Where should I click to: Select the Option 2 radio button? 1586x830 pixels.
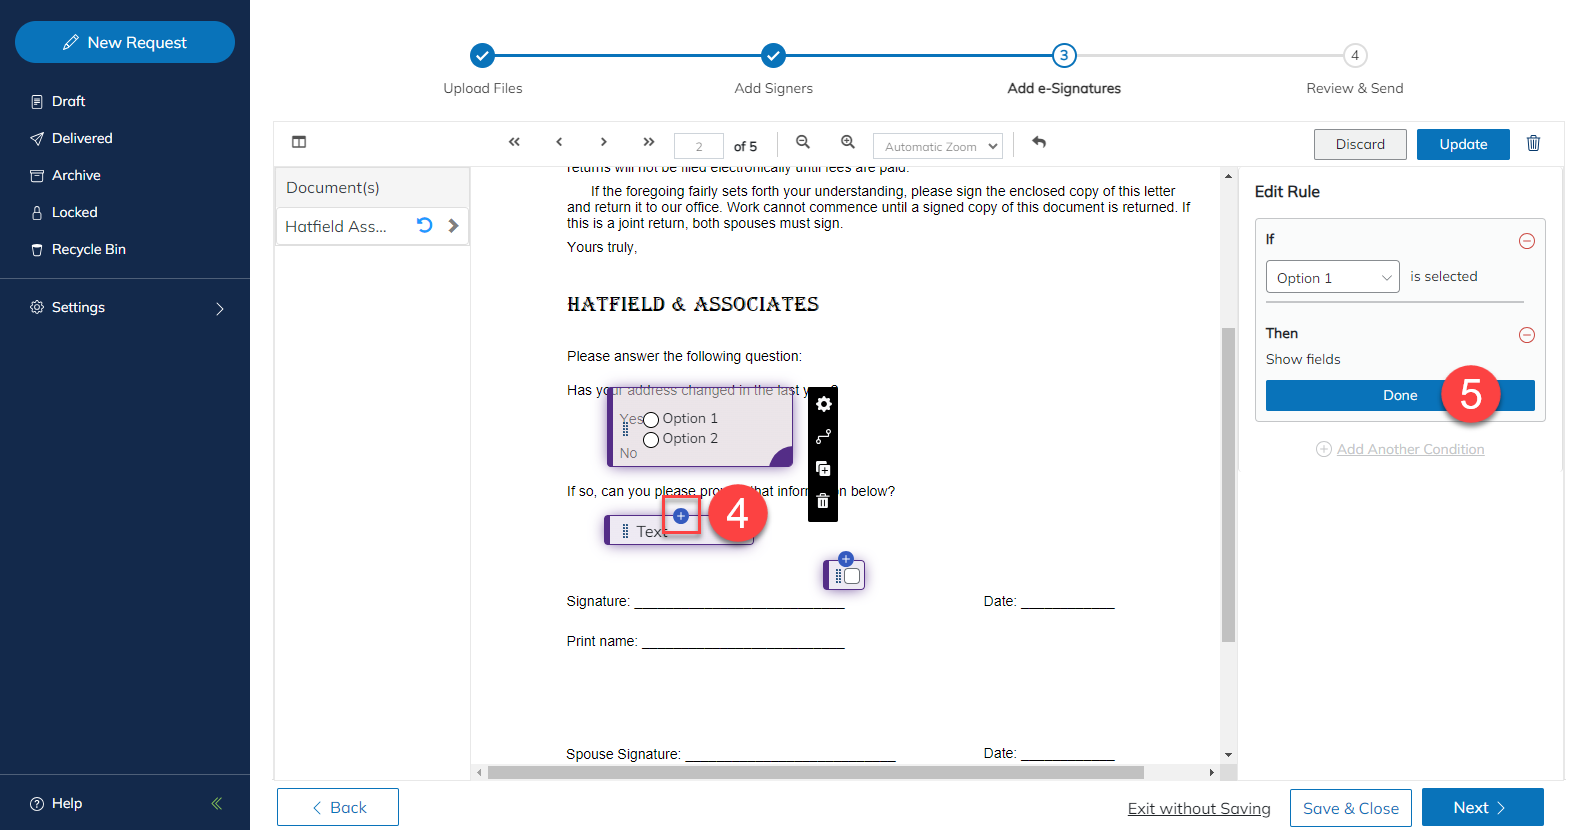point(651,440)
